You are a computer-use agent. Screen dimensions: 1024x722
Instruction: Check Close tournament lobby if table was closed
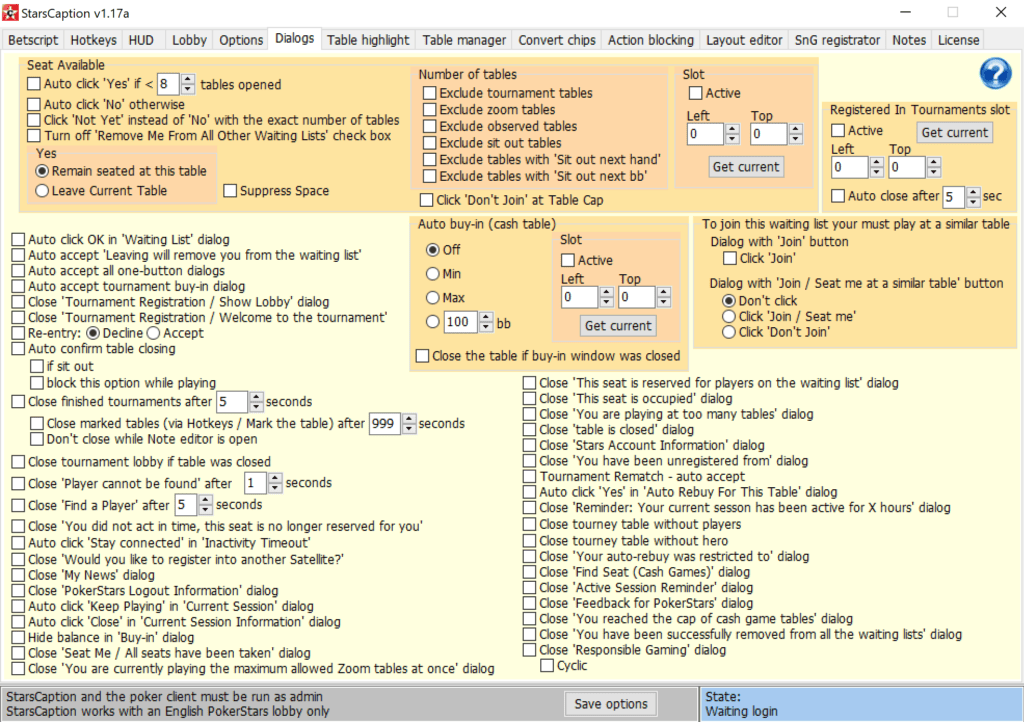click(x=18, y=462)
